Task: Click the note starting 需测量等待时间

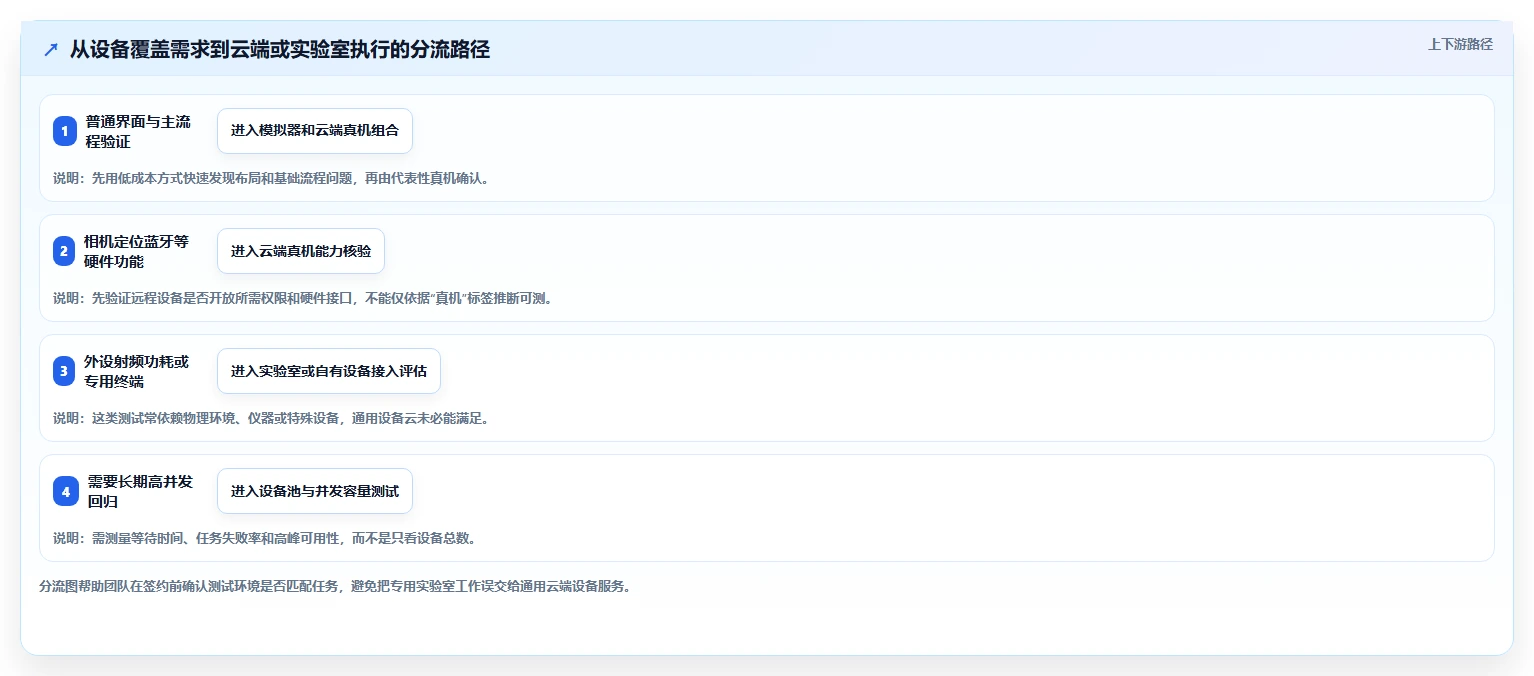Action: (x=264, y=538)
